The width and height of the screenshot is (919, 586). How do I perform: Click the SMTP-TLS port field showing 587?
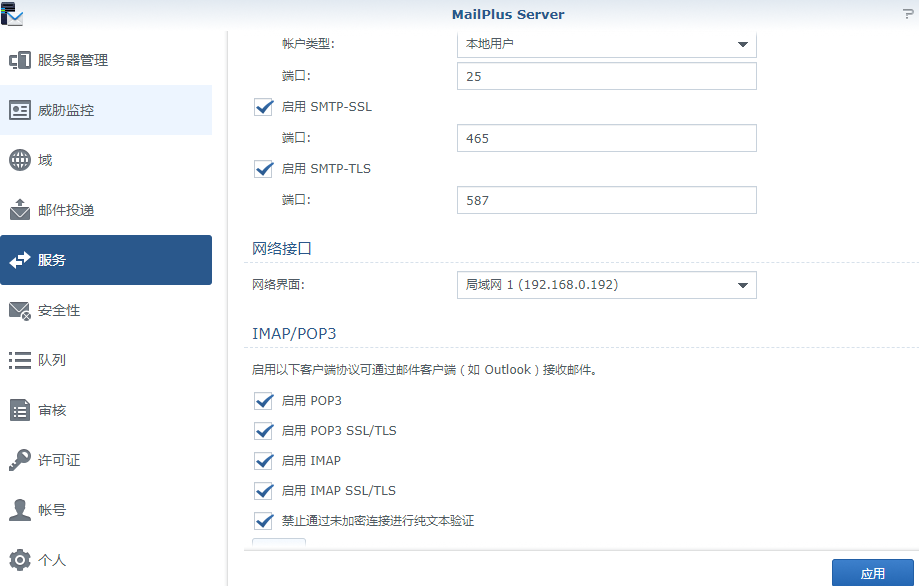point(606,200)
